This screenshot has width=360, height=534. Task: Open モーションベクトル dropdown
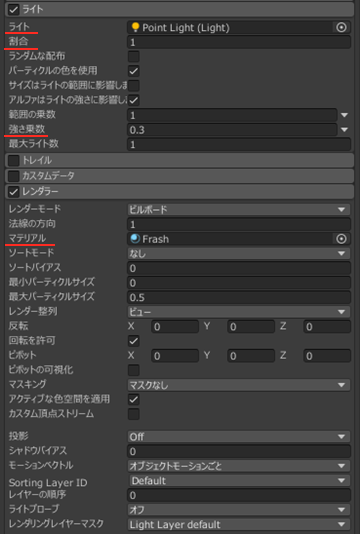[x=239, y=466]
